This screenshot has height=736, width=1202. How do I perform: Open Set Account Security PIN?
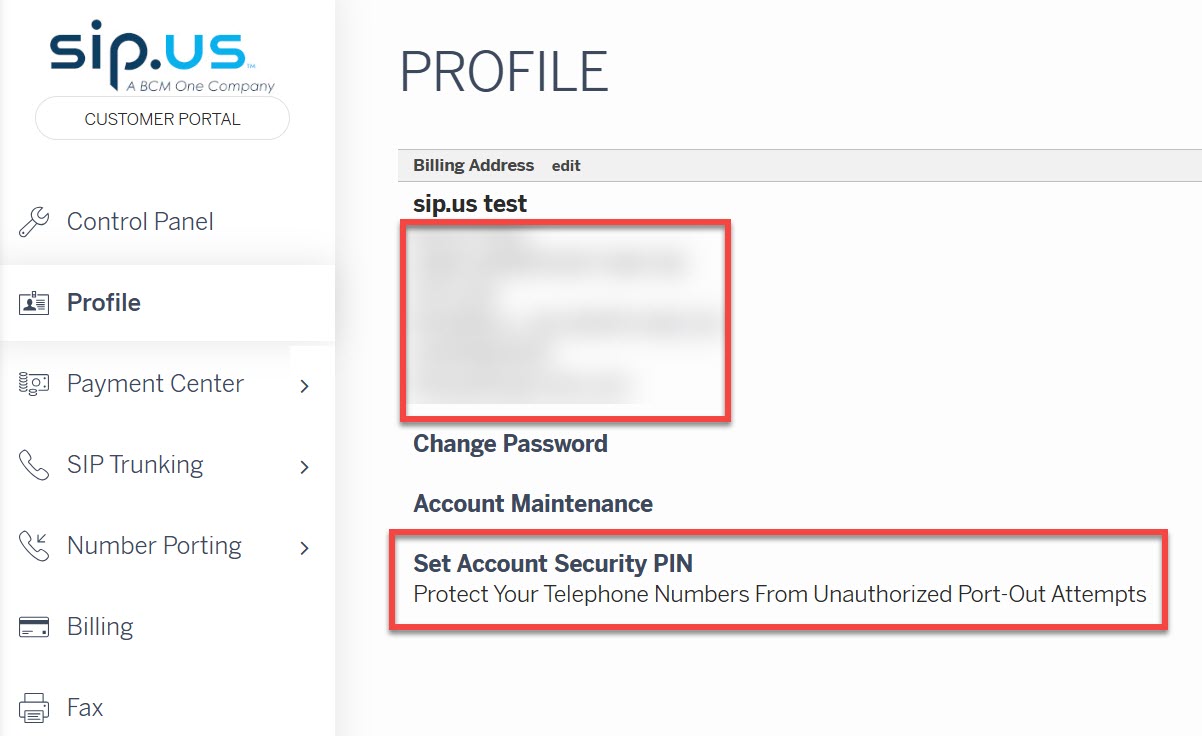tap(553, 564)
